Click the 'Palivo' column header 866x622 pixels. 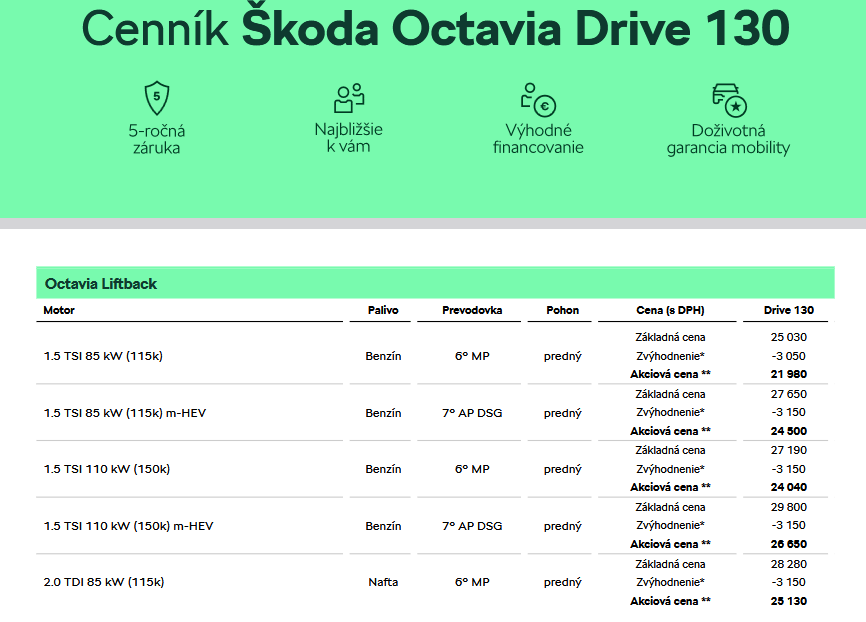click(x=383, y=310)
